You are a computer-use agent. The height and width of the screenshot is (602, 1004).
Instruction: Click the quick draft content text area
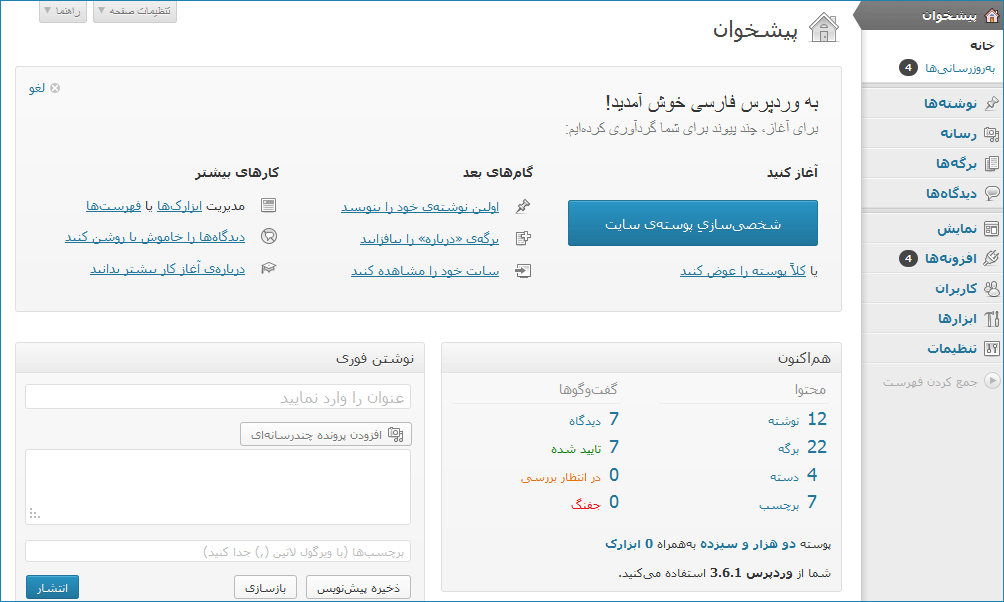coord(218,487)
